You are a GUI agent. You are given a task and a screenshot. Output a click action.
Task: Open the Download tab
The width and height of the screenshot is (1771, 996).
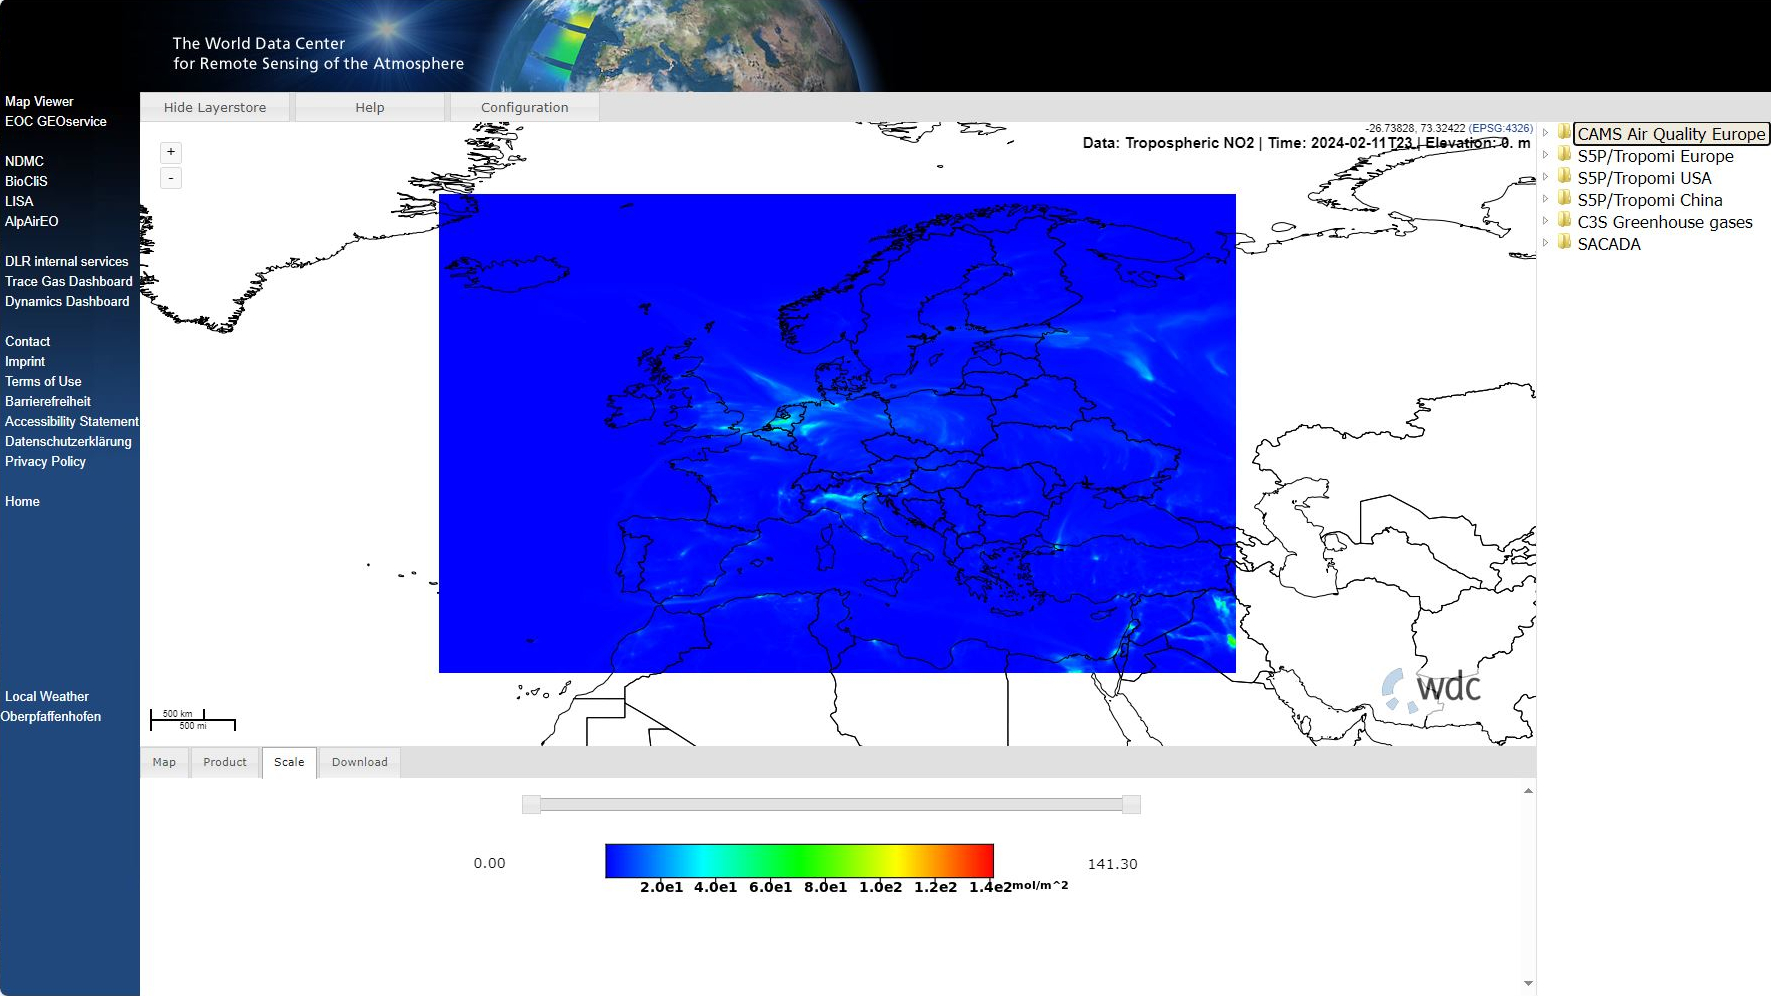(x=359, y=762)
